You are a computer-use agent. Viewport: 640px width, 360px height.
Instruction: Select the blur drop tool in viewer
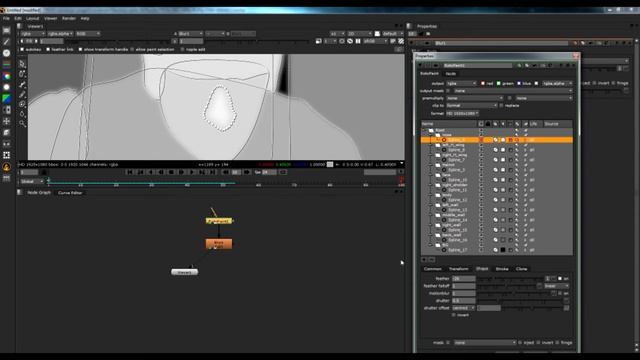(x=22, y=114)
